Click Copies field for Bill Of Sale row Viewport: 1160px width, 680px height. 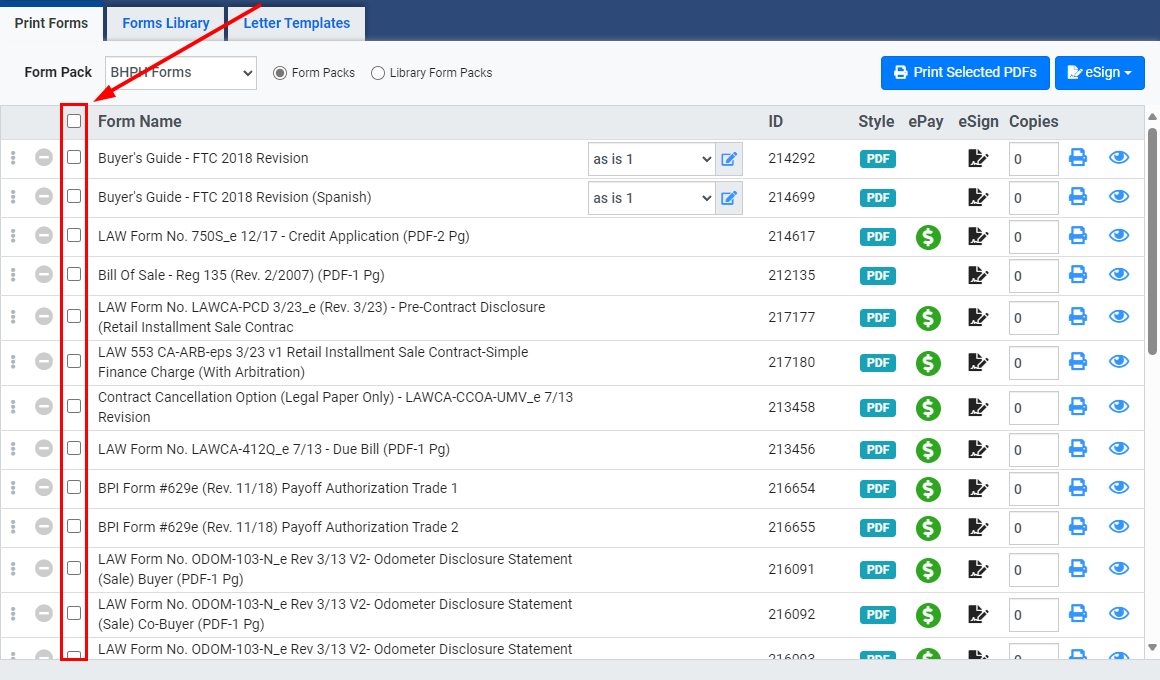point(1033,276)
